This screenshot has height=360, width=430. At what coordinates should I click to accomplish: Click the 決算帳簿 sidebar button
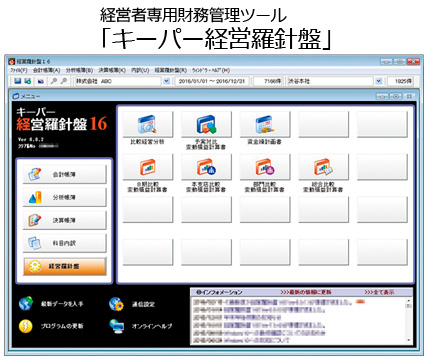coord(65,220)
